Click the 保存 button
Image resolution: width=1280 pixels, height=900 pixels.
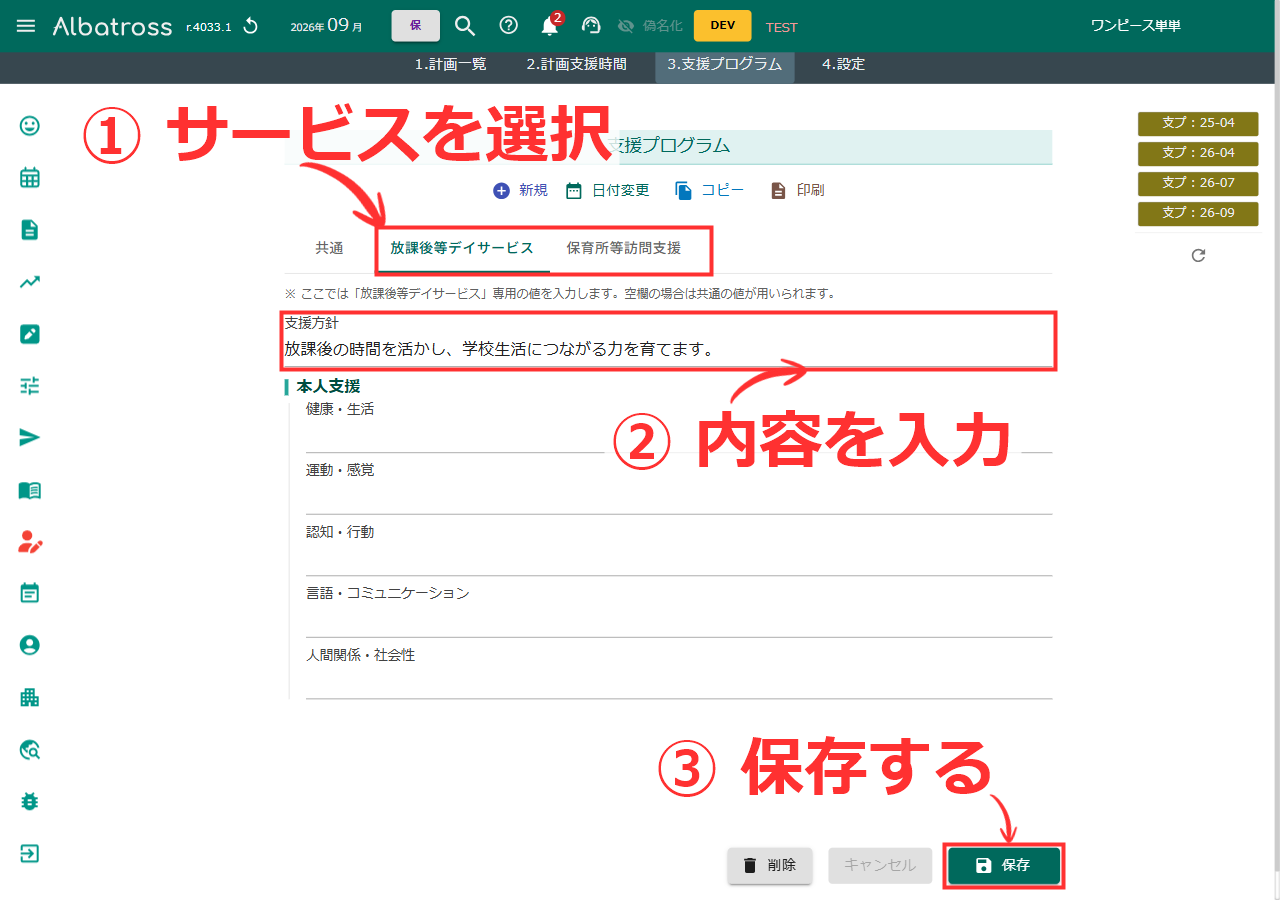pyautogui.click(x=1004, y=865)
